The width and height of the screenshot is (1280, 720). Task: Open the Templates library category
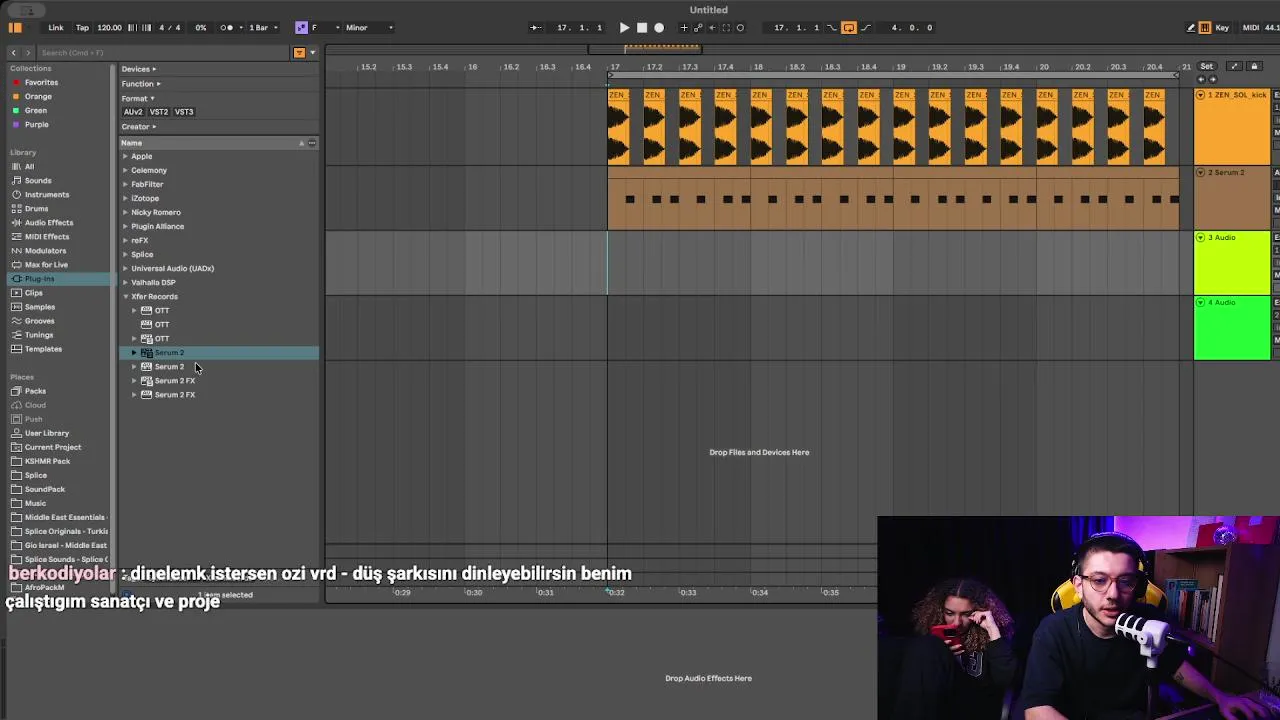(43, 348)
